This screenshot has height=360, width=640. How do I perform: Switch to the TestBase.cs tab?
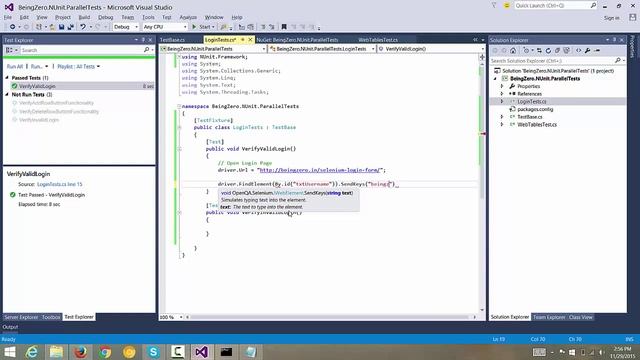pyautogui.click(x=172, y=40)
